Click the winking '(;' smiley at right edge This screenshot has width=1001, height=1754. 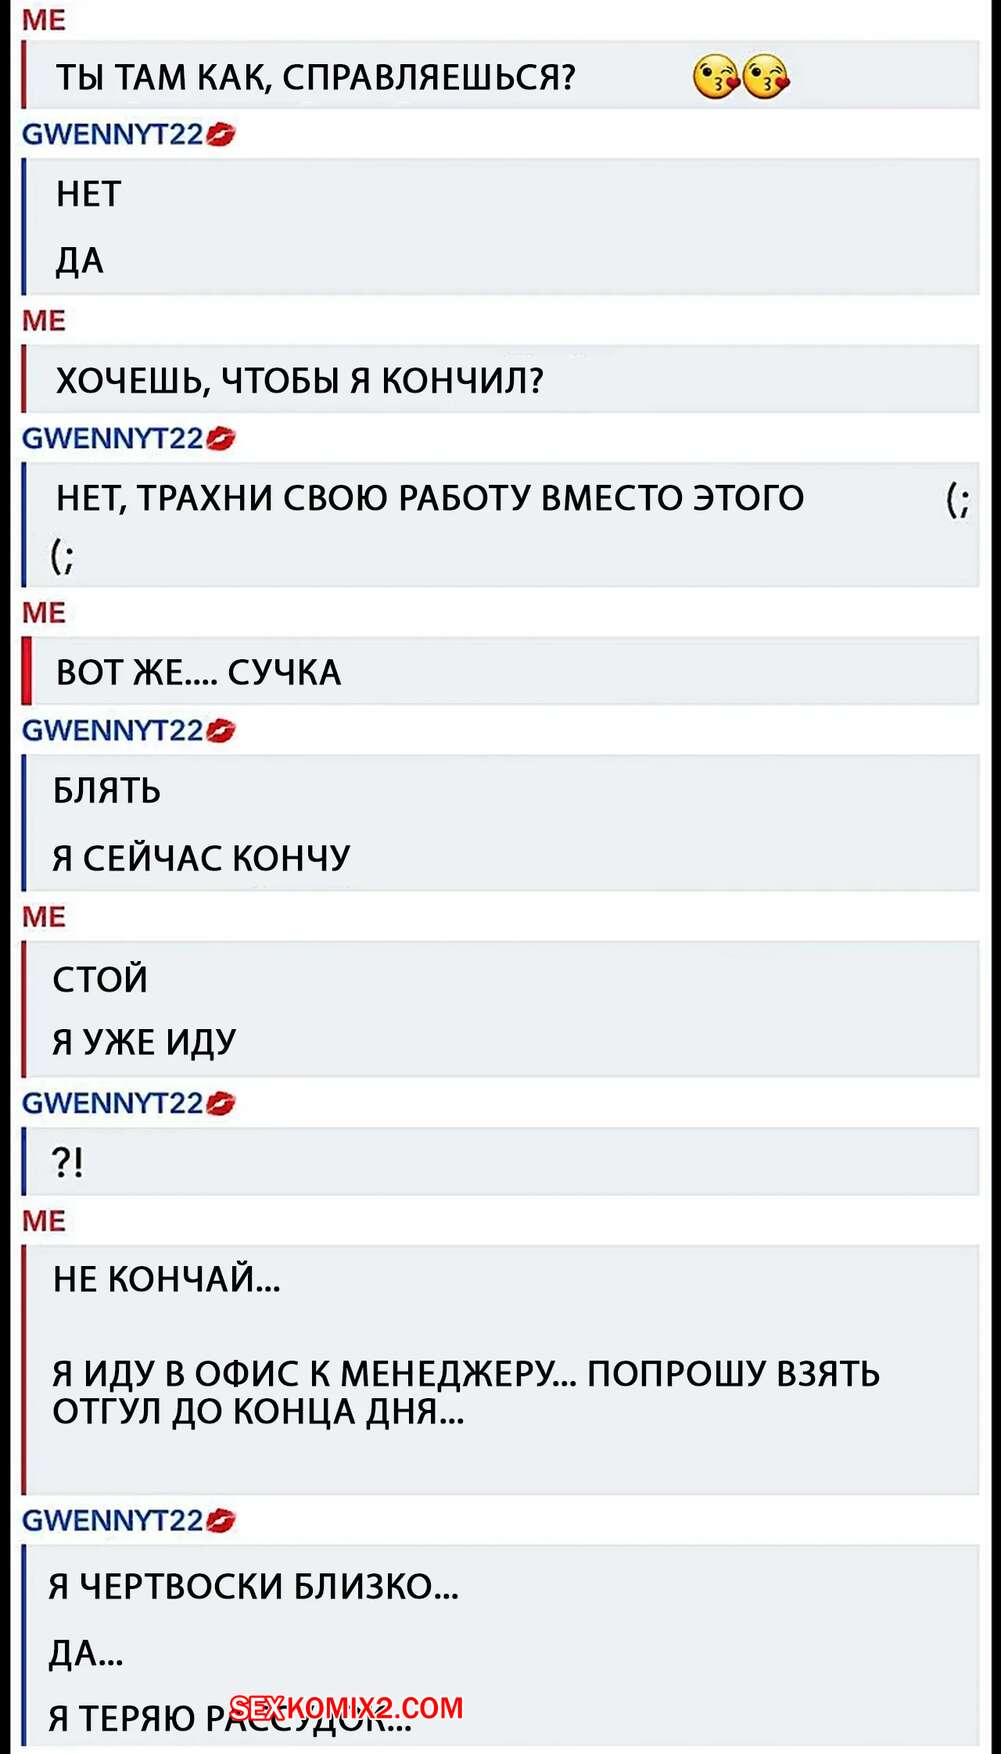(x=957, y=499)
